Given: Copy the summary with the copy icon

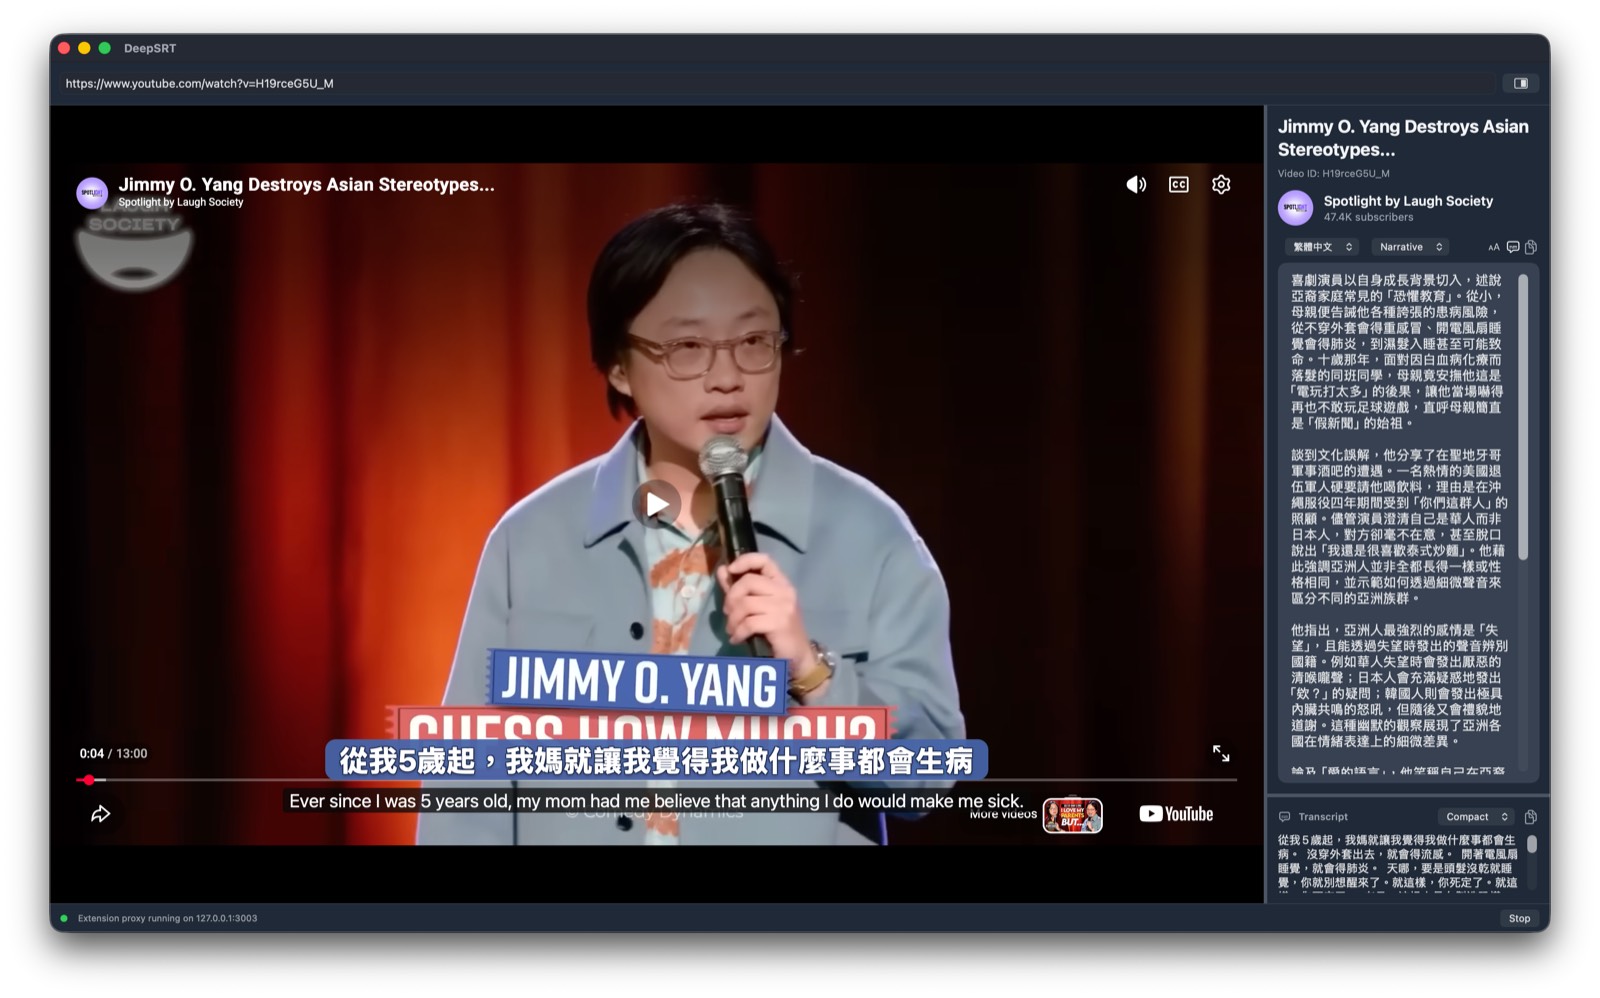Looking at the screenshot, I should pos(1530,247).
